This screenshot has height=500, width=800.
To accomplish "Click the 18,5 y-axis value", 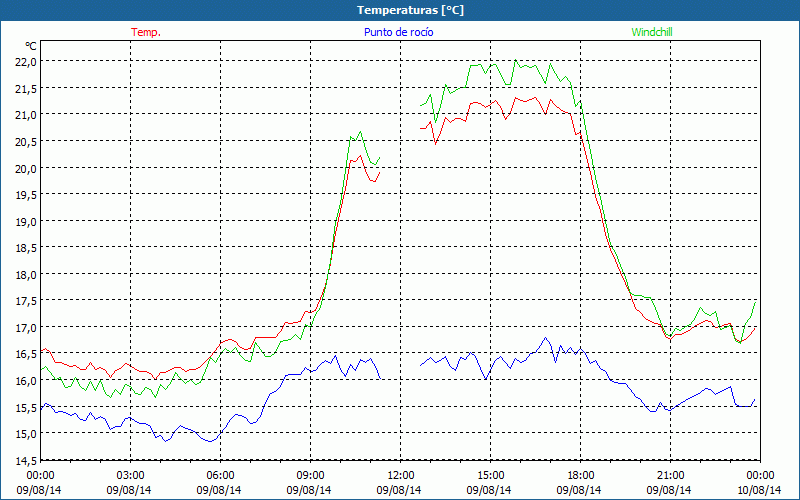I will pos(28,248).
